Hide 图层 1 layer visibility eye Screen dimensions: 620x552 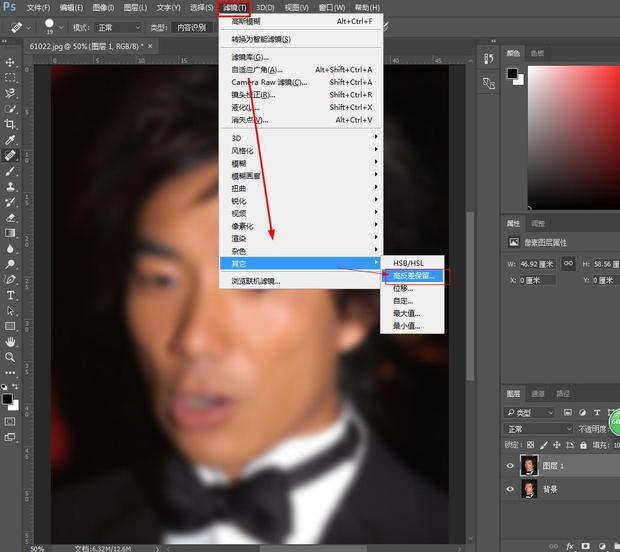pyautogui.click(x=510, y=466)
